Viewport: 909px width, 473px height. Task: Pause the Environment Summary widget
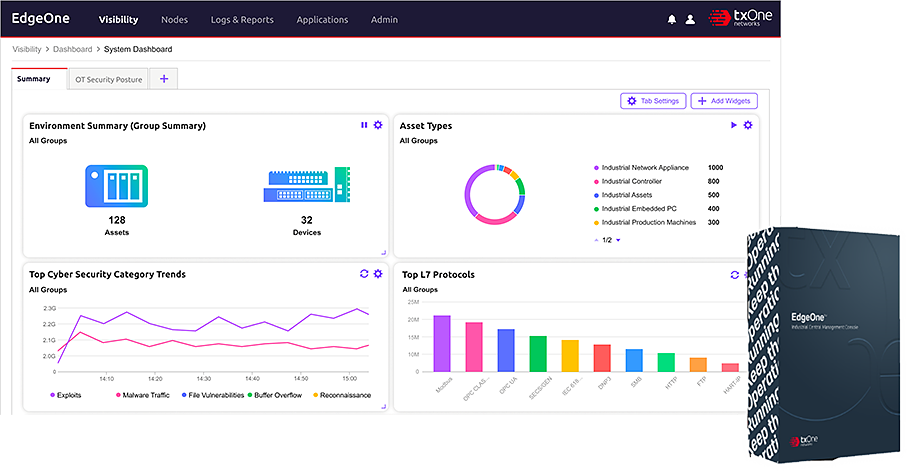coord(364,125)
